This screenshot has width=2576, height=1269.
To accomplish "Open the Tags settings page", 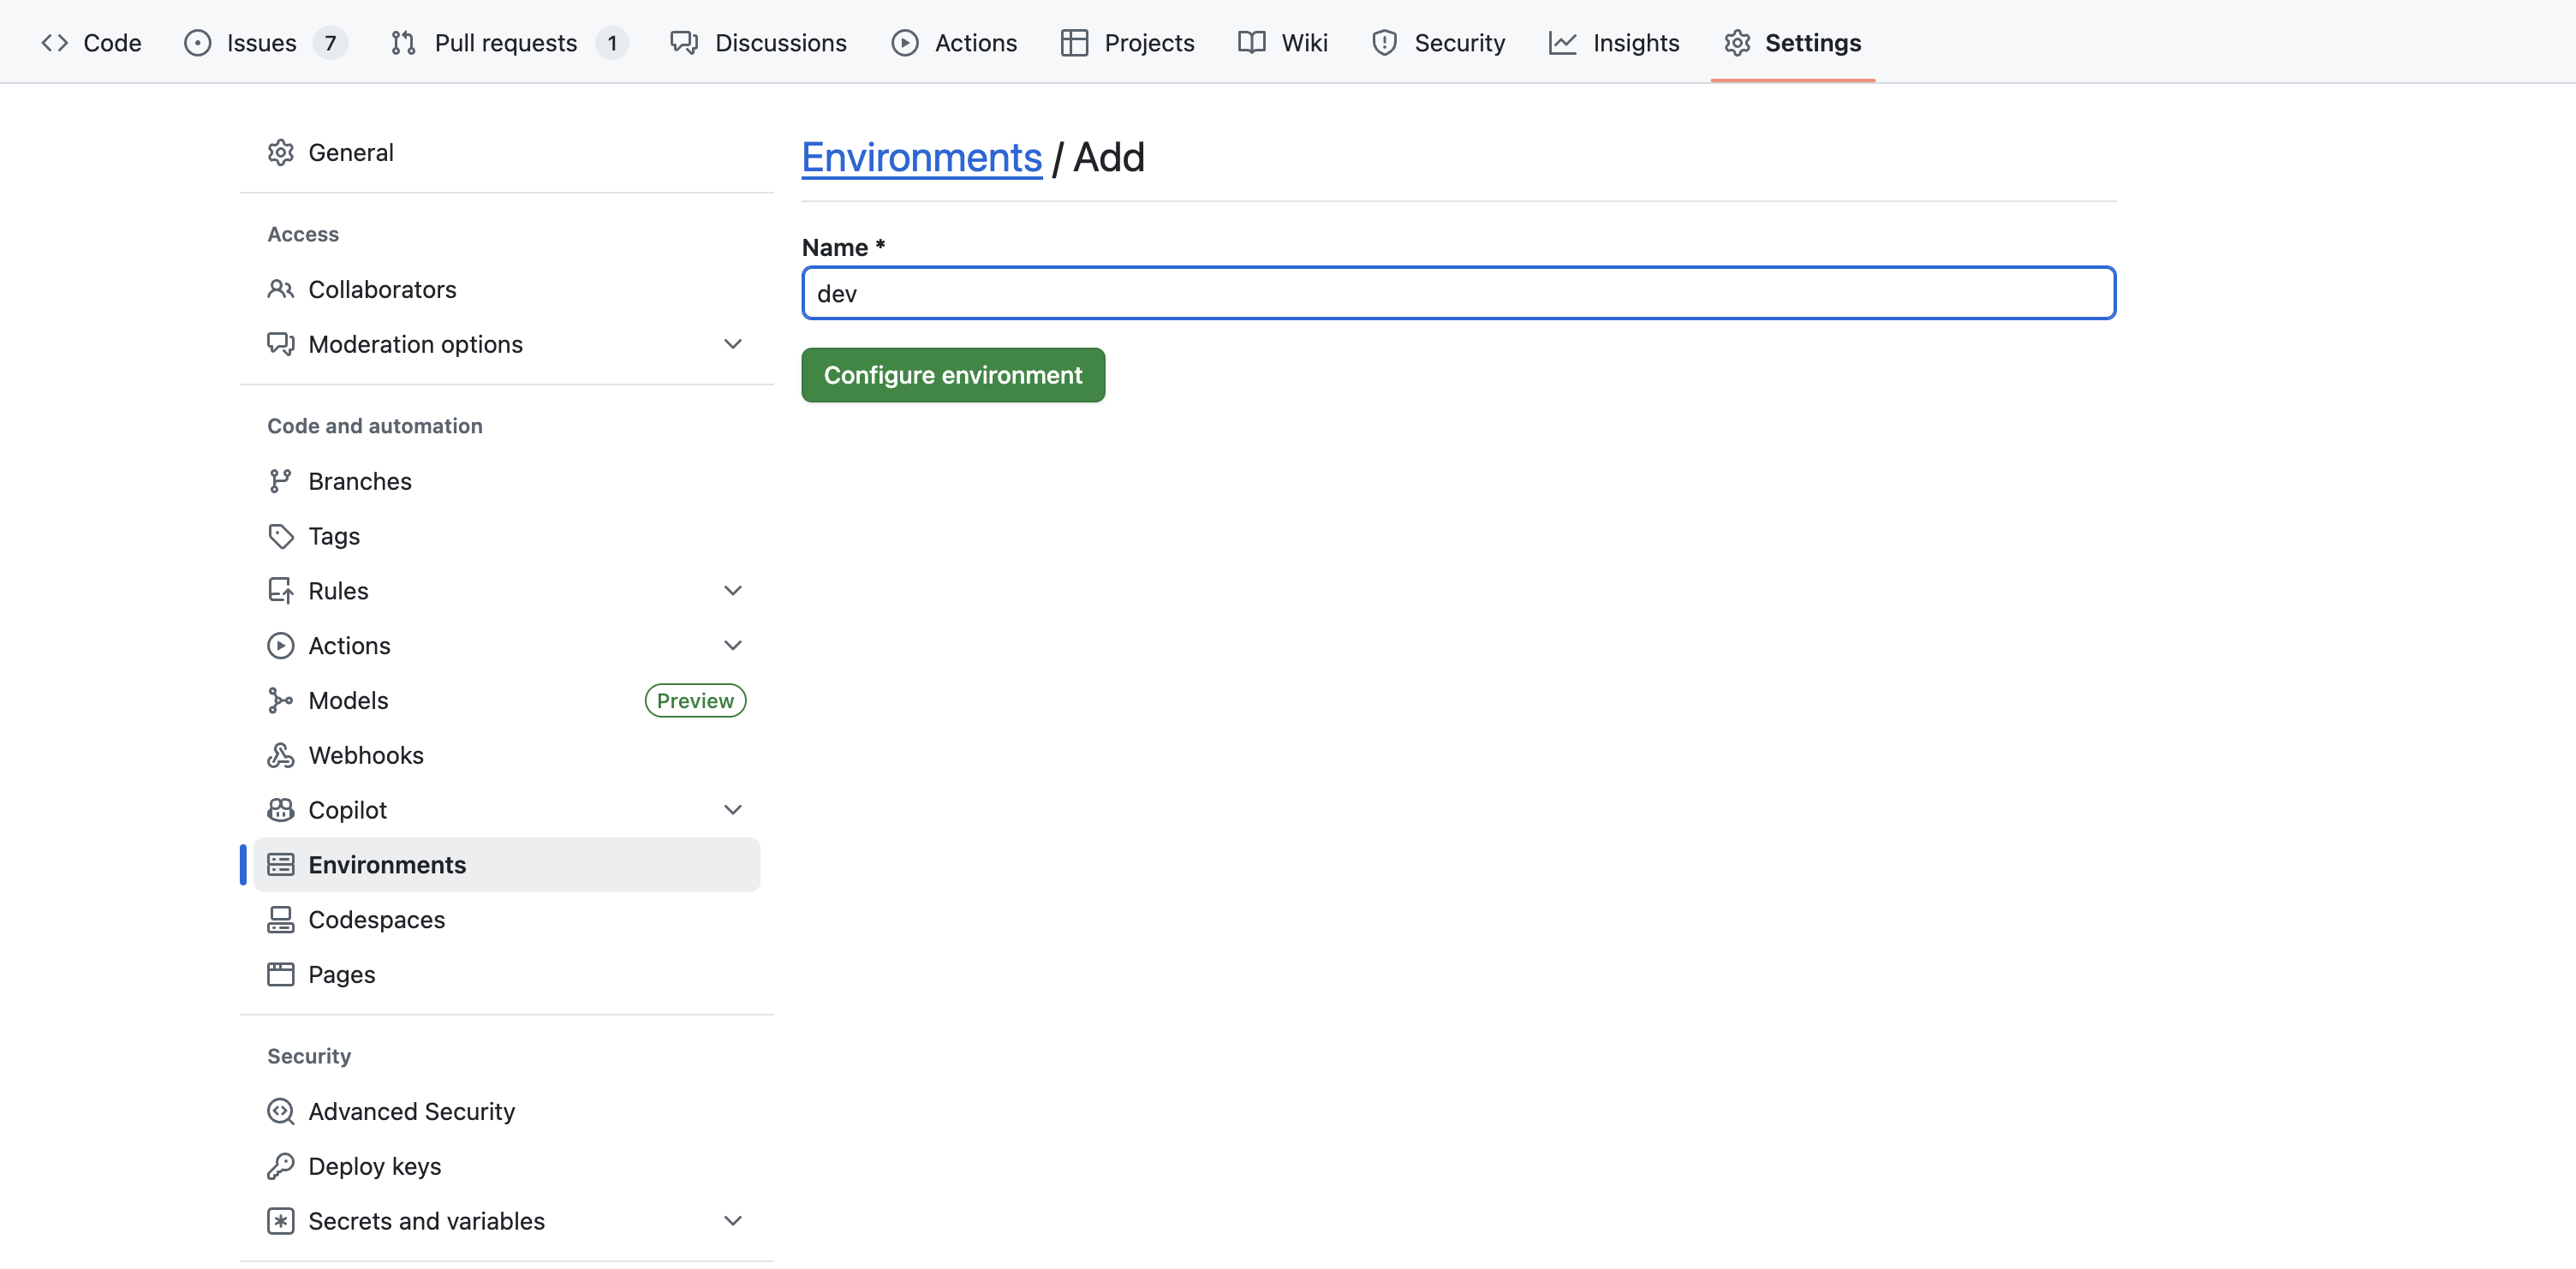I will 333,535.
